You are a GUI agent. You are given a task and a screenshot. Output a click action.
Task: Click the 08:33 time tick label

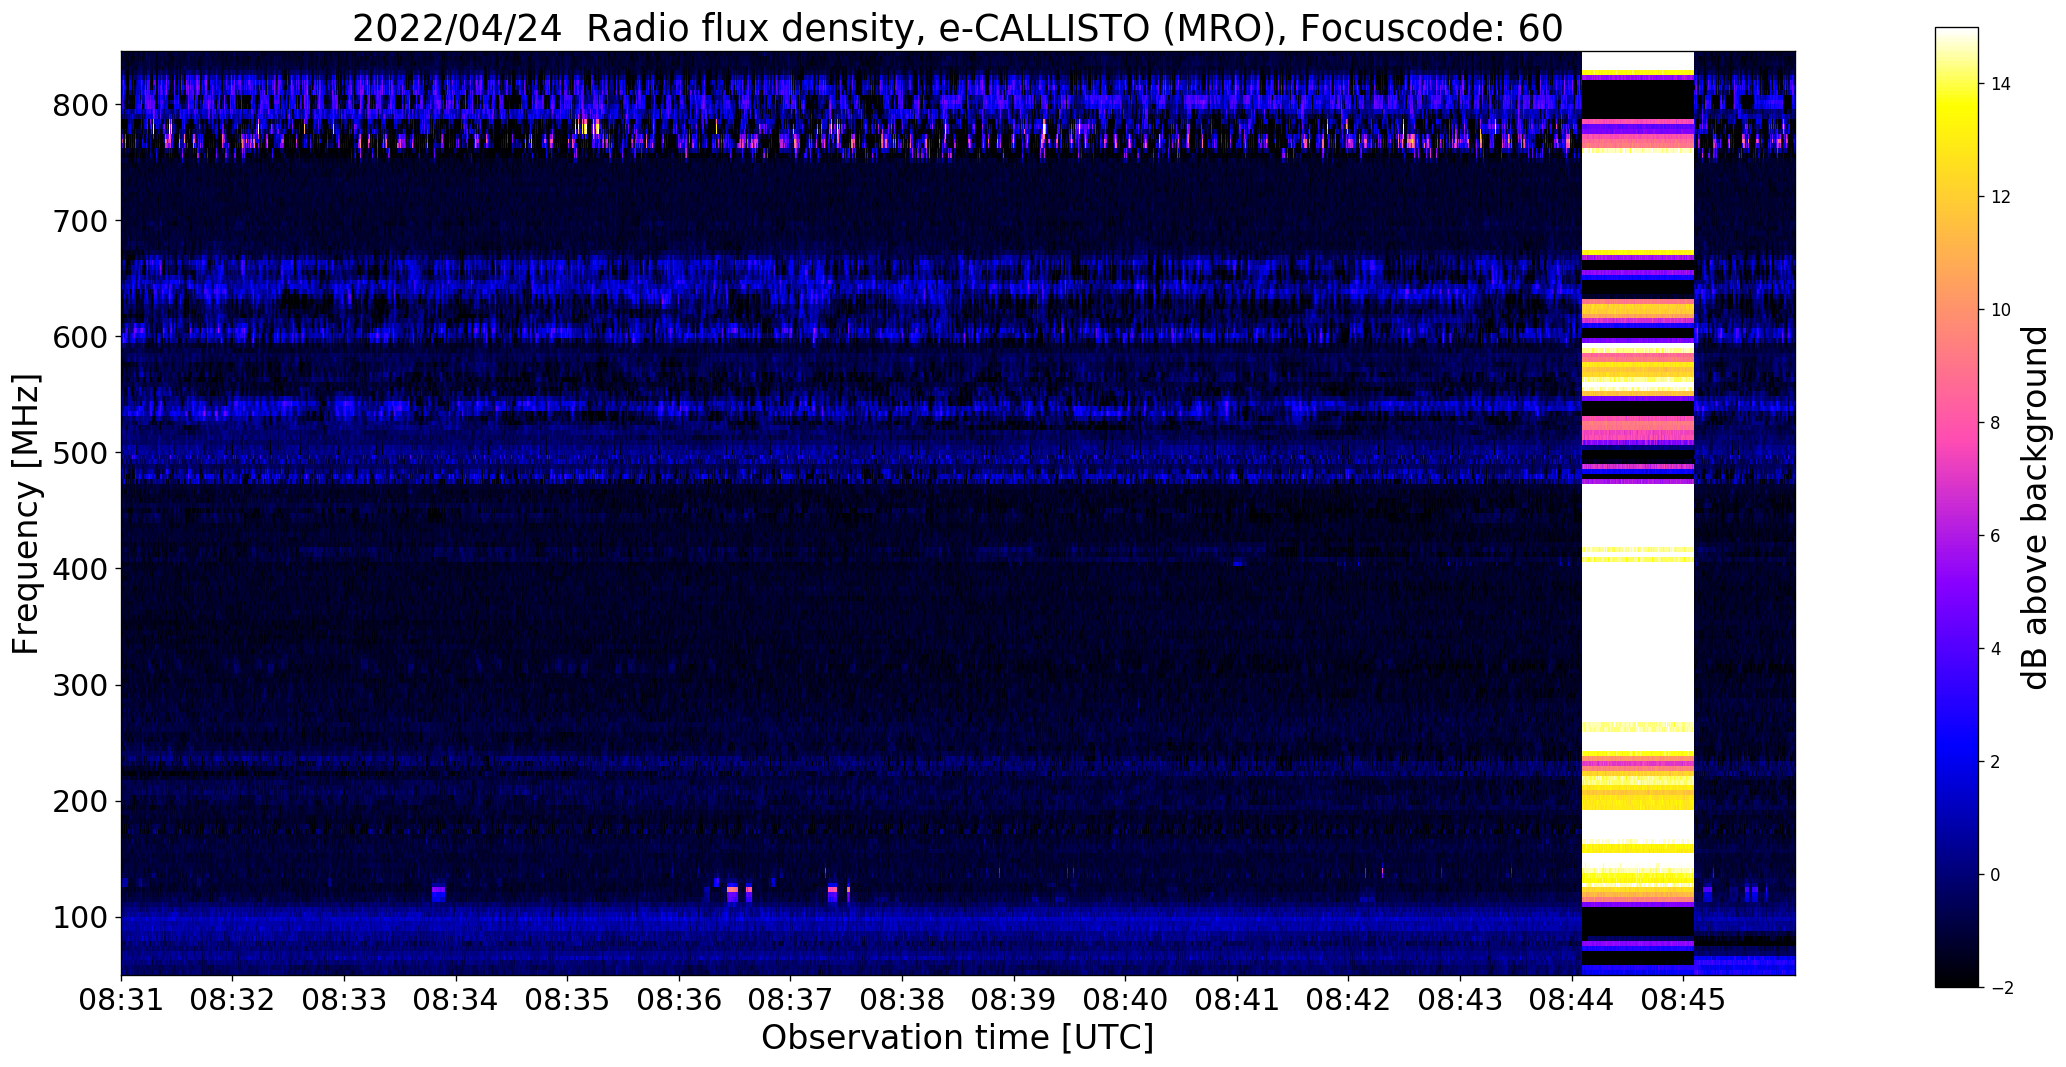pyautogui.click(x=345, y=999)
